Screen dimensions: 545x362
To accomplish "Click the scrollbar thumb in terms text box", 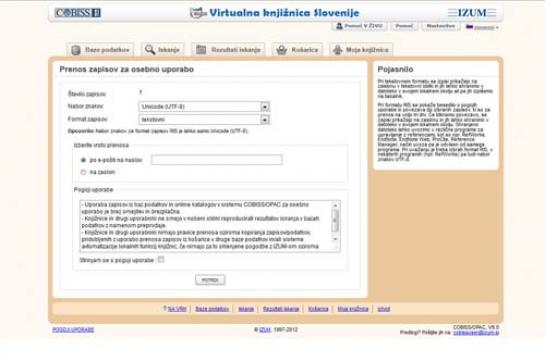I will [335, 220].
